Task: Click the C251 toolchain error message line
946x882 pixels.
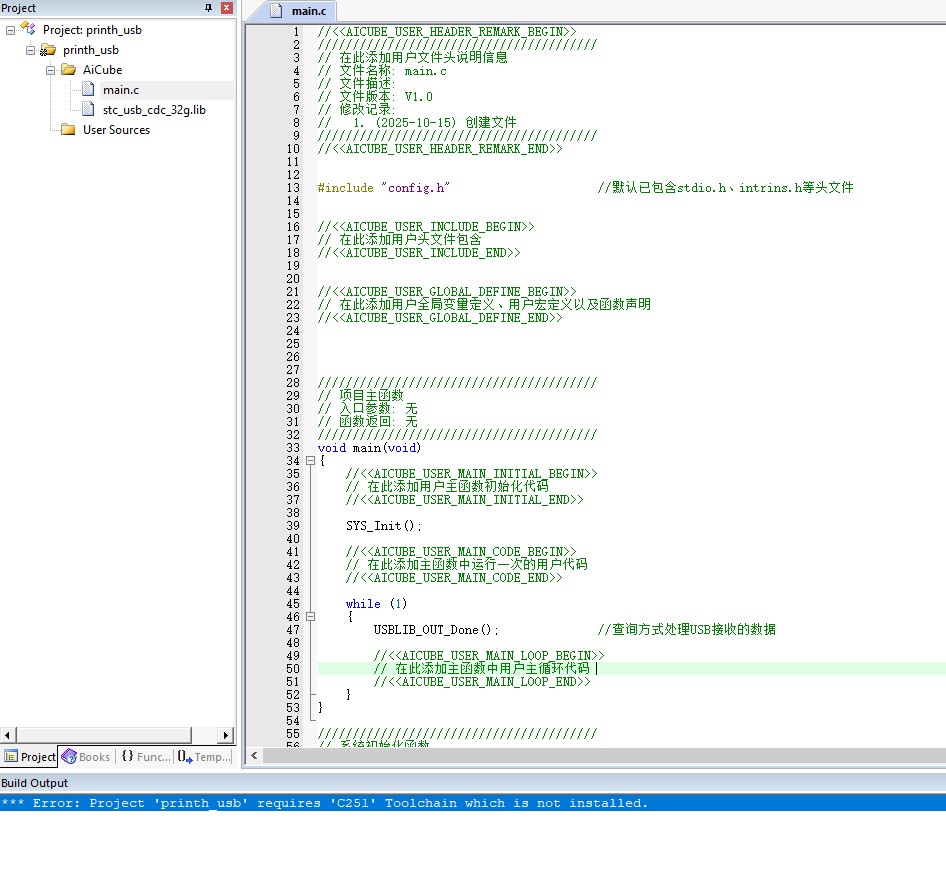Action: pos(324,803)
